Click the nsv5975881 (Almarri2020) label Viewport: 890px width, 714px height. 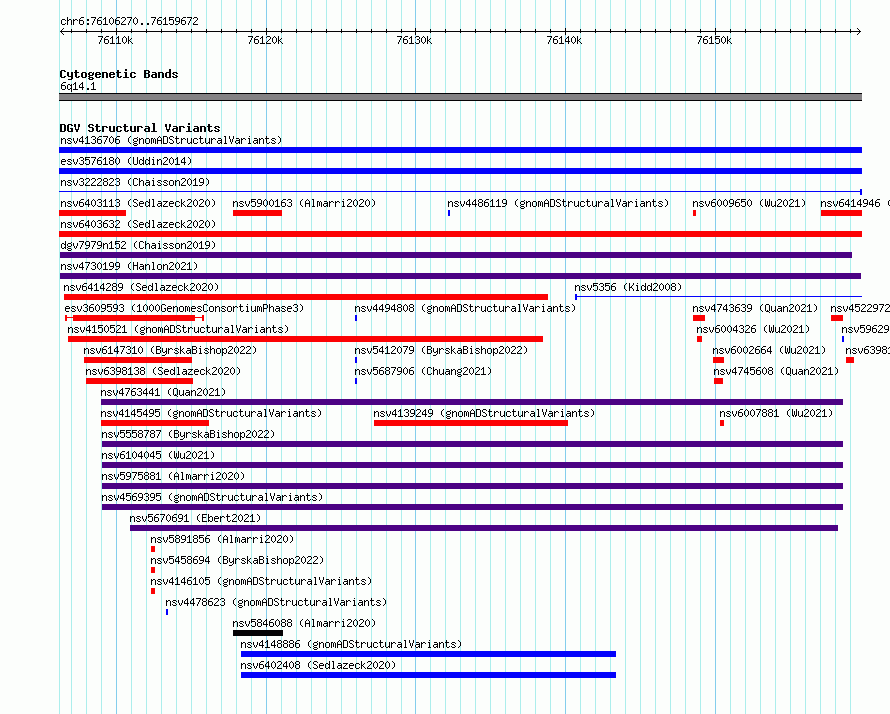point(173,476)
